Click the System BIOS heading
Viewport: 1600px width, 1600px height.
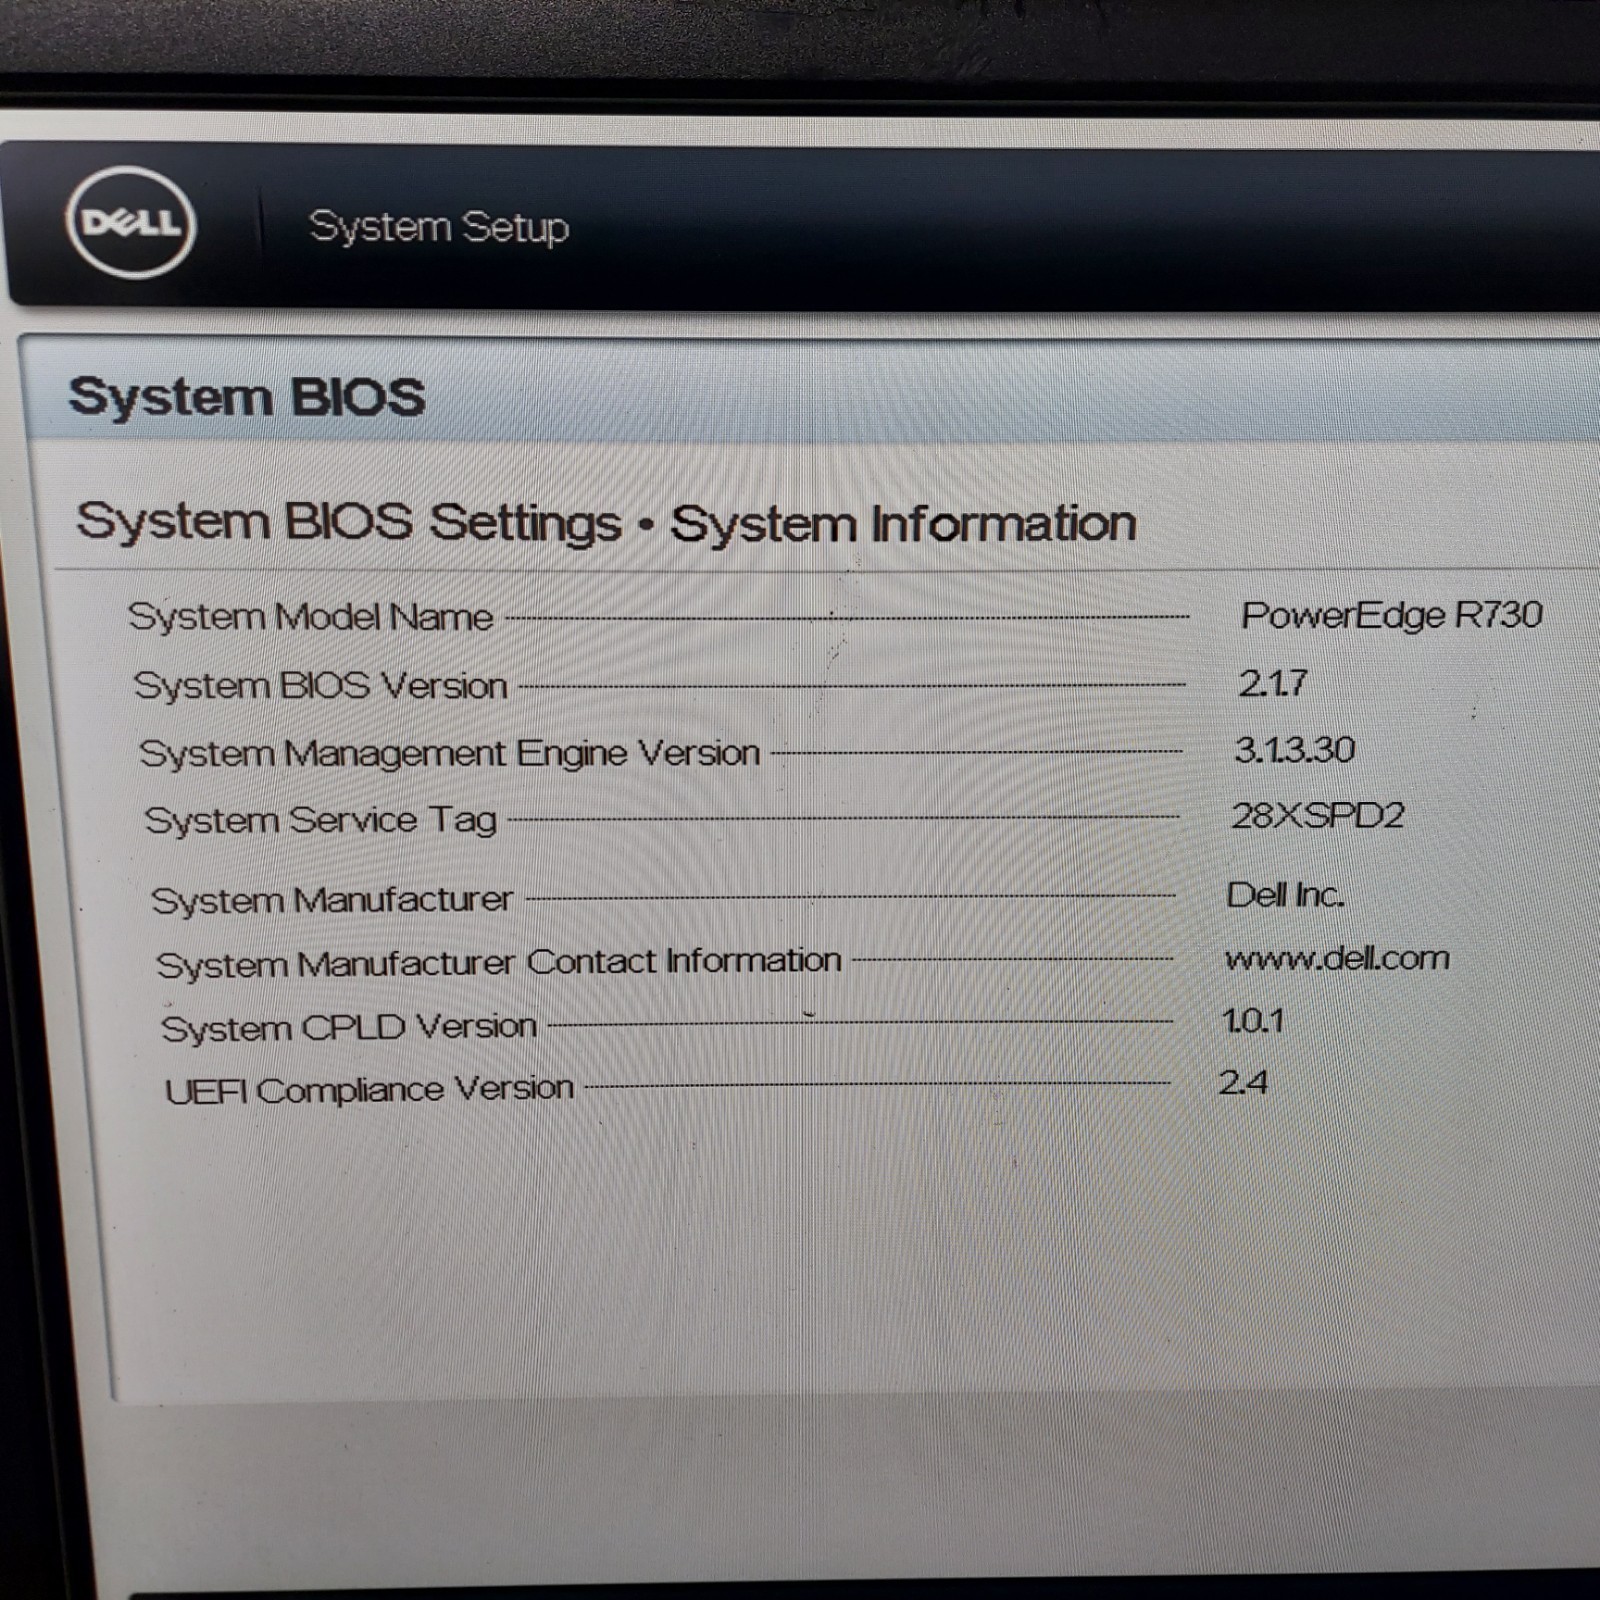pos(247,397)
